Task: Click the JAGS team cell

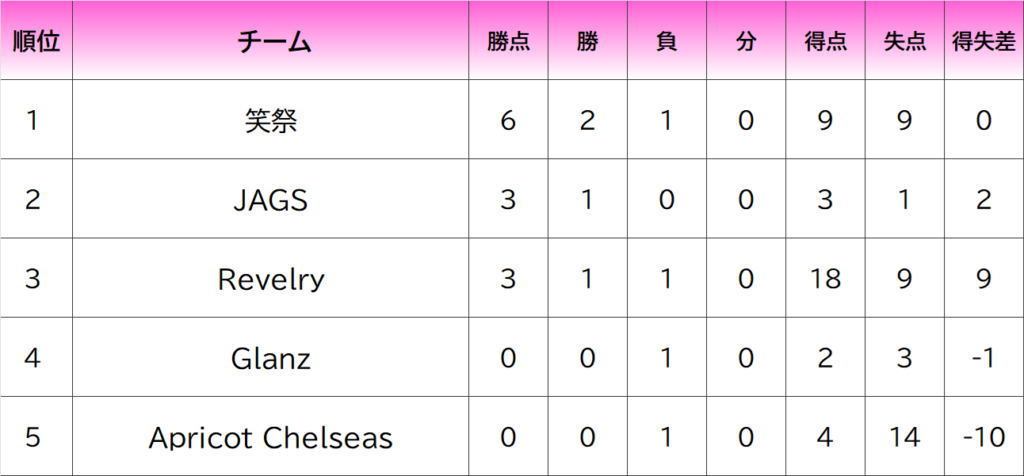Action: click(x=271, y=200)
